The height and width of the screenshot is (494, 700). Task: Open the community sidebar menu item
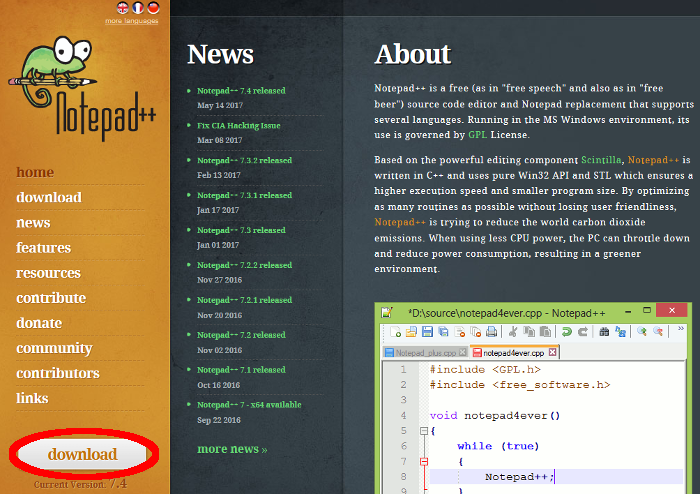(54, 348)
